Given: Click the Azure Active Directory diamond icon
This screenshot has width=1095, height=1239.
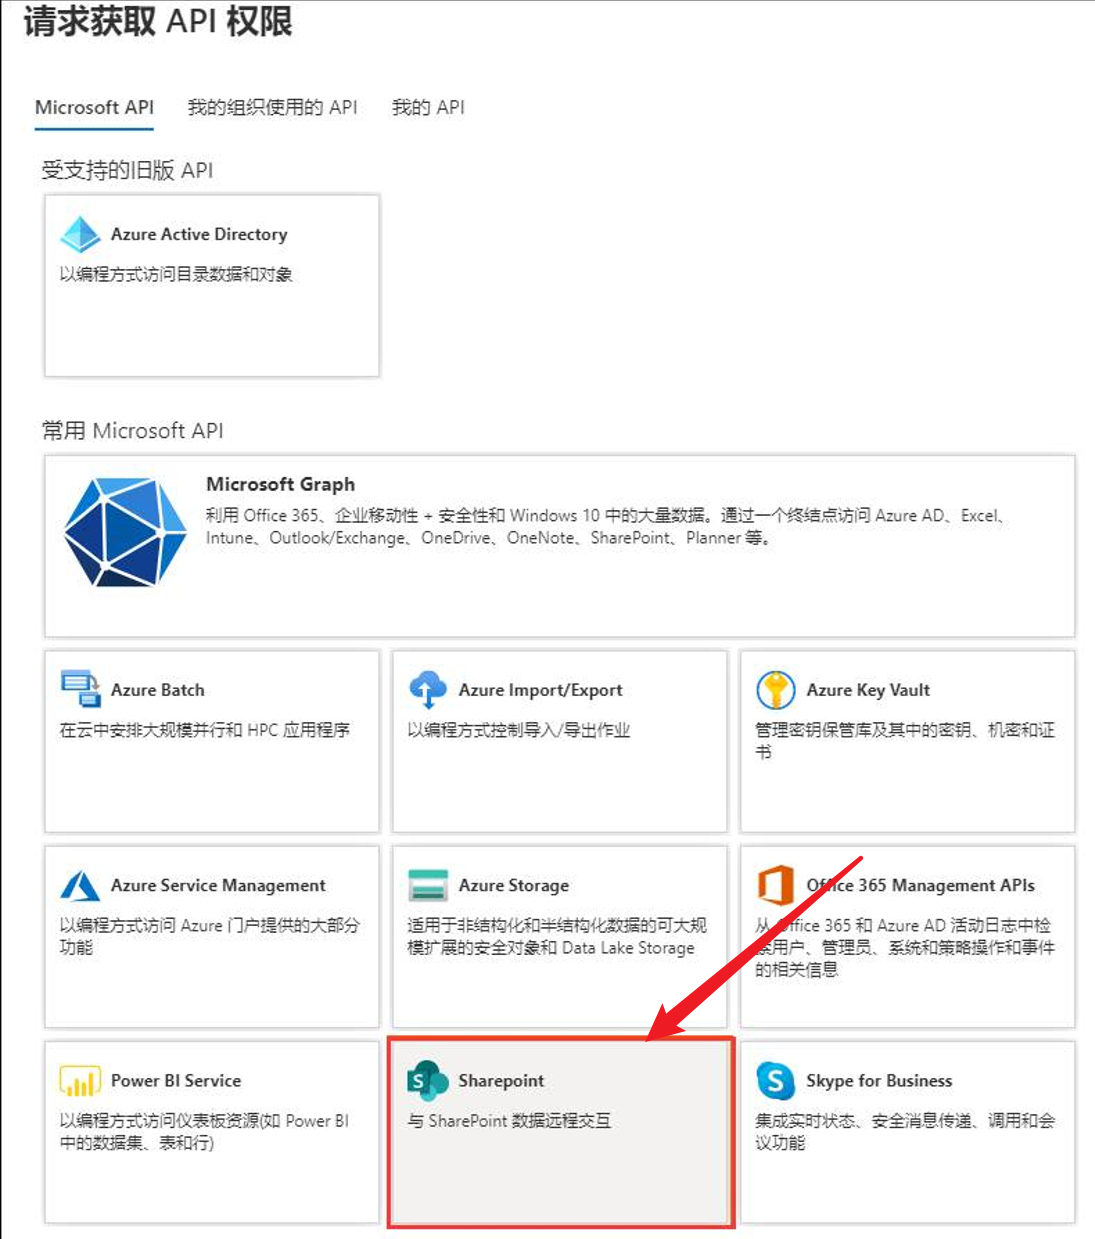Looking at the screenshot, I should click(80, 235).
